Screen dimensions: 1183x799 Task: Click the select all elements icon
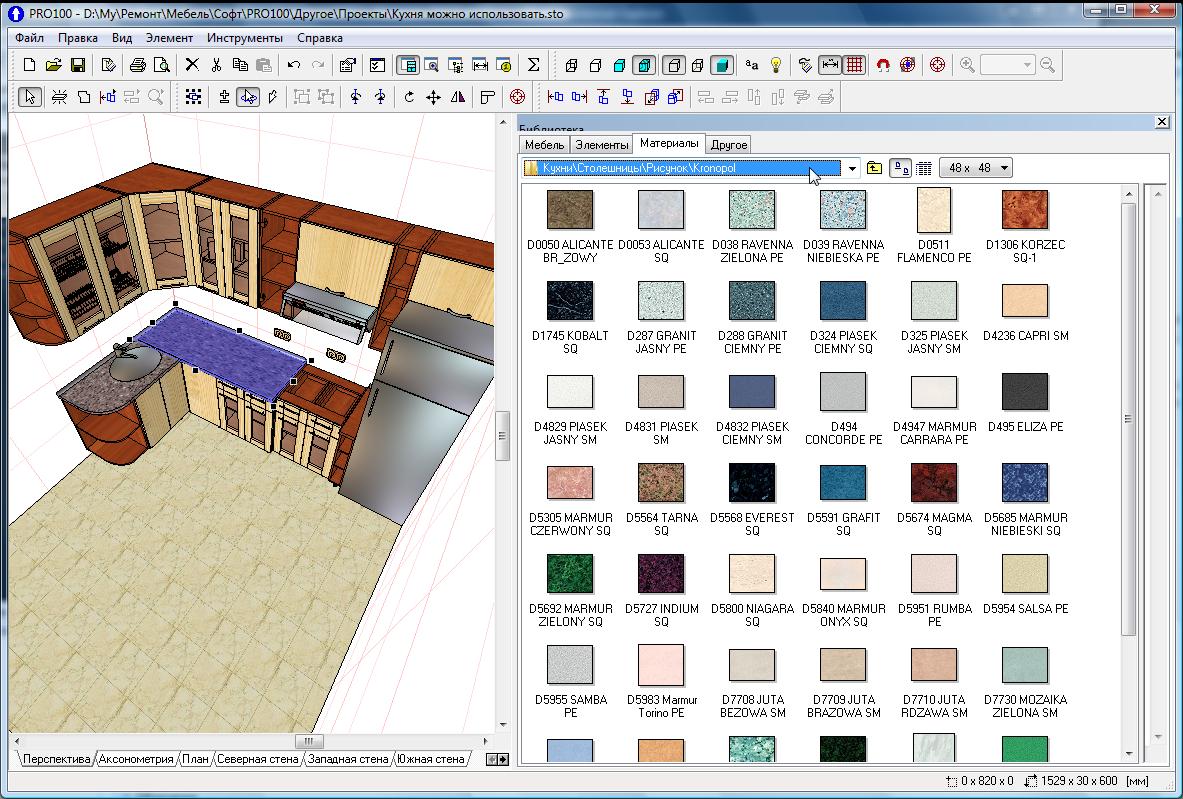[x=193, y=97]
